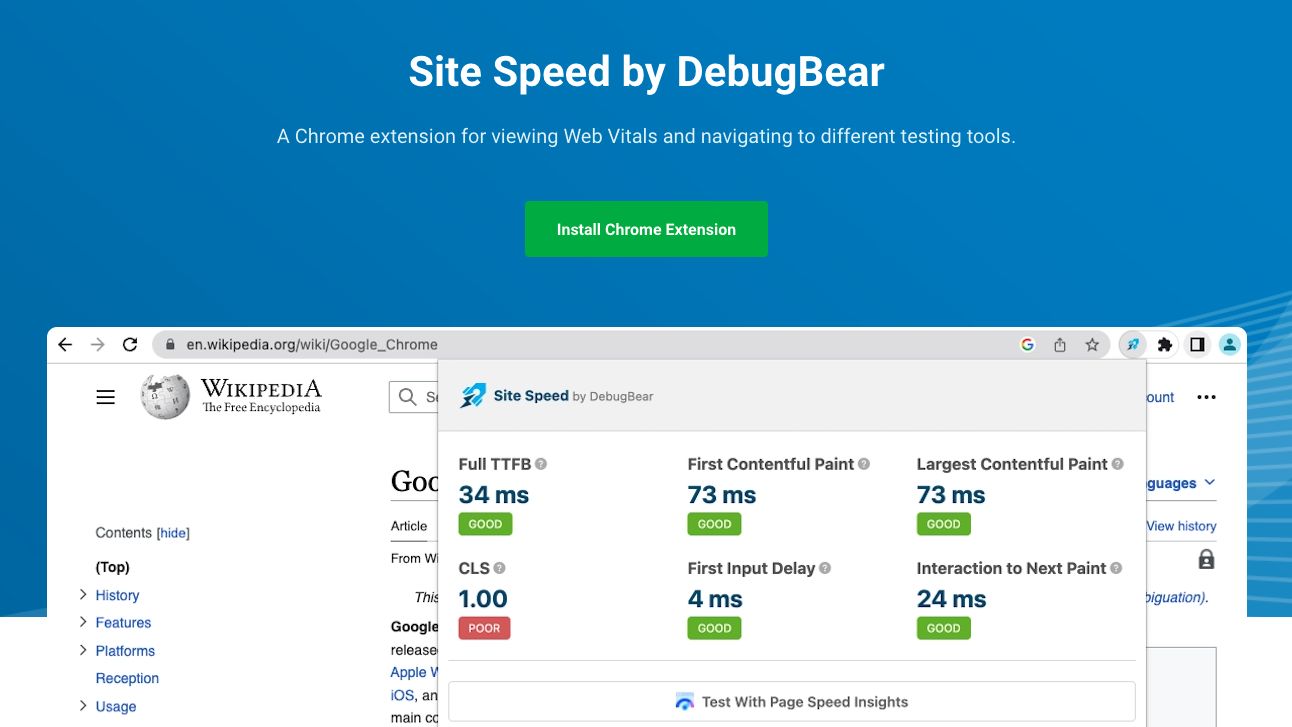Click the browser back arrow
This screenshot has width=1292, height=727.
pos(65,345)
